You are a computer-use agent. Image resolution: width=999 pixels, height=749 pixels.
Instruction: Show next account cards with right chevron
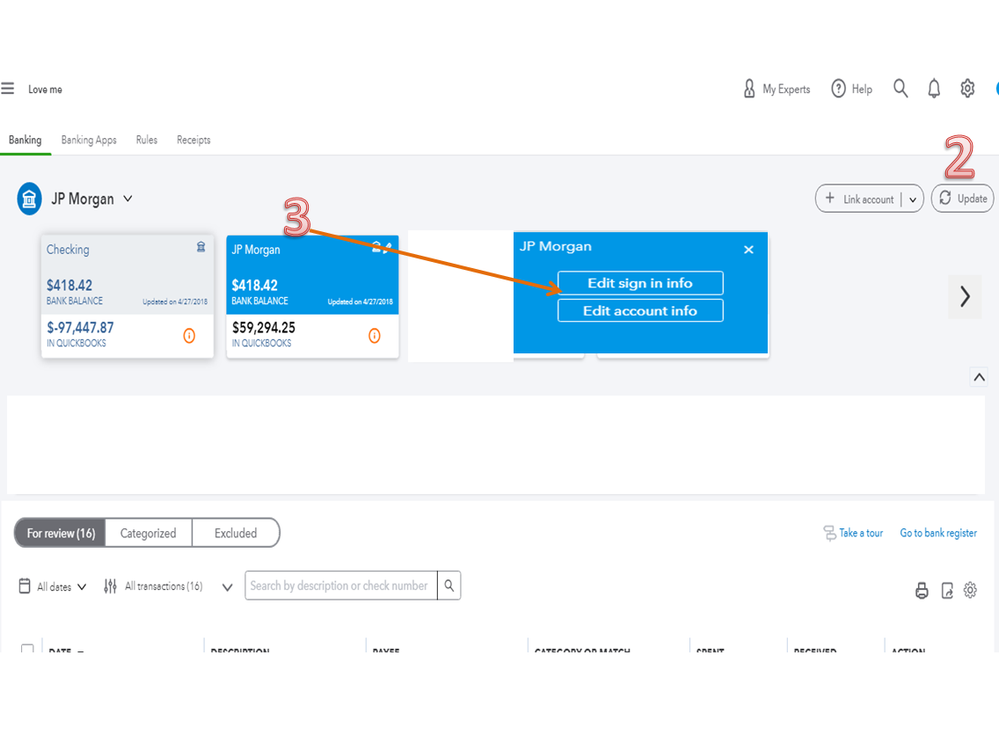[965, 296]
